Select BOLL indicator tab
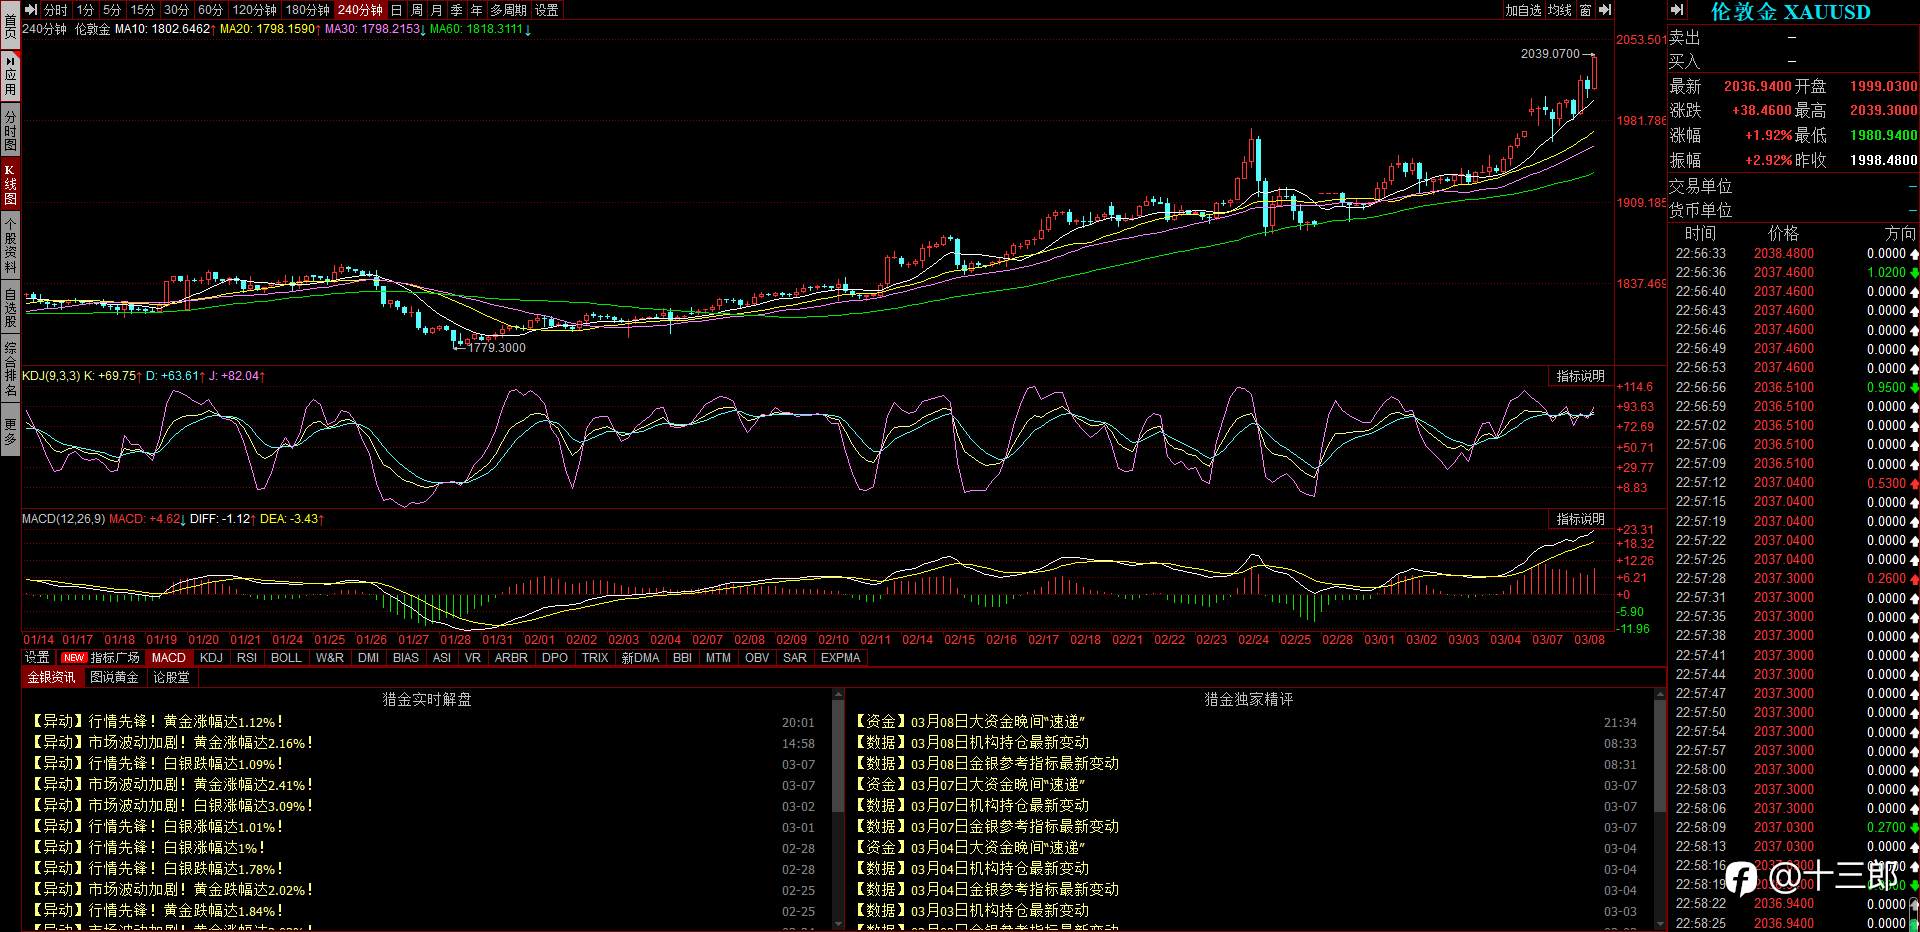 click(x=286, y=658)
